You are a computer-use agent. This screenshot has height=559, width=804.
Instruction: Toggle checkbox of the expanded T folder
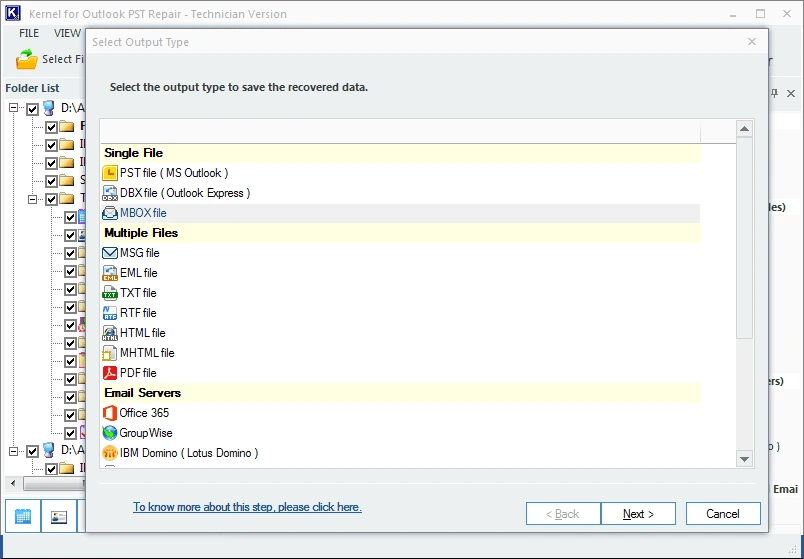coord(51,199)
